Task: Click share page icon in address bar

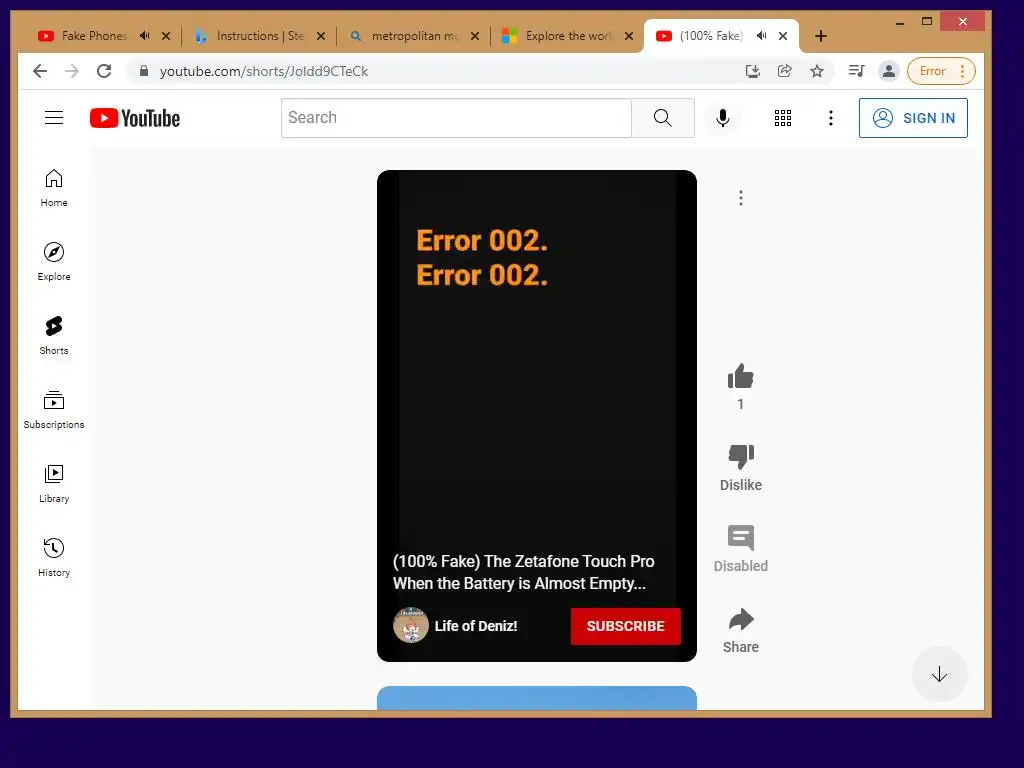Action: [784, 71]
